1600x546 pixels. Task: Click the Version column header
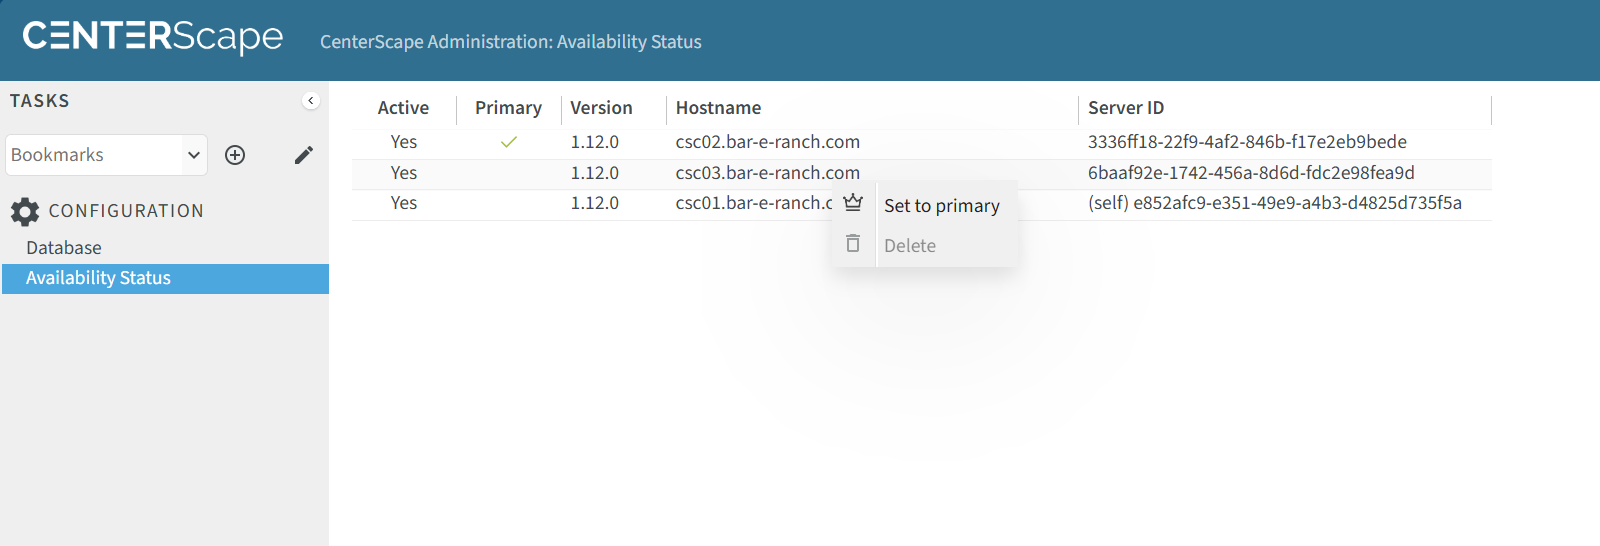pyautogui.click(x=601, y=108)
